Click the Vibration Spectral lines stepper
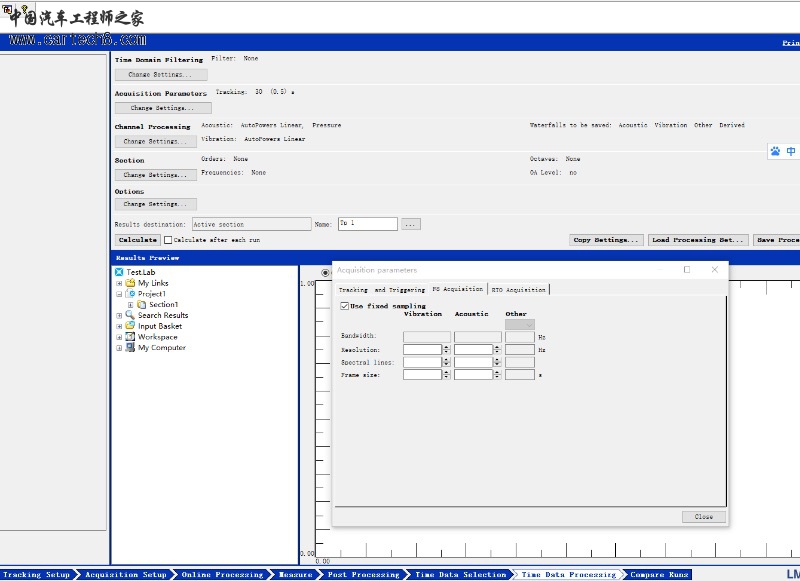The image size is (800, 581). click(x=446, y=362)
